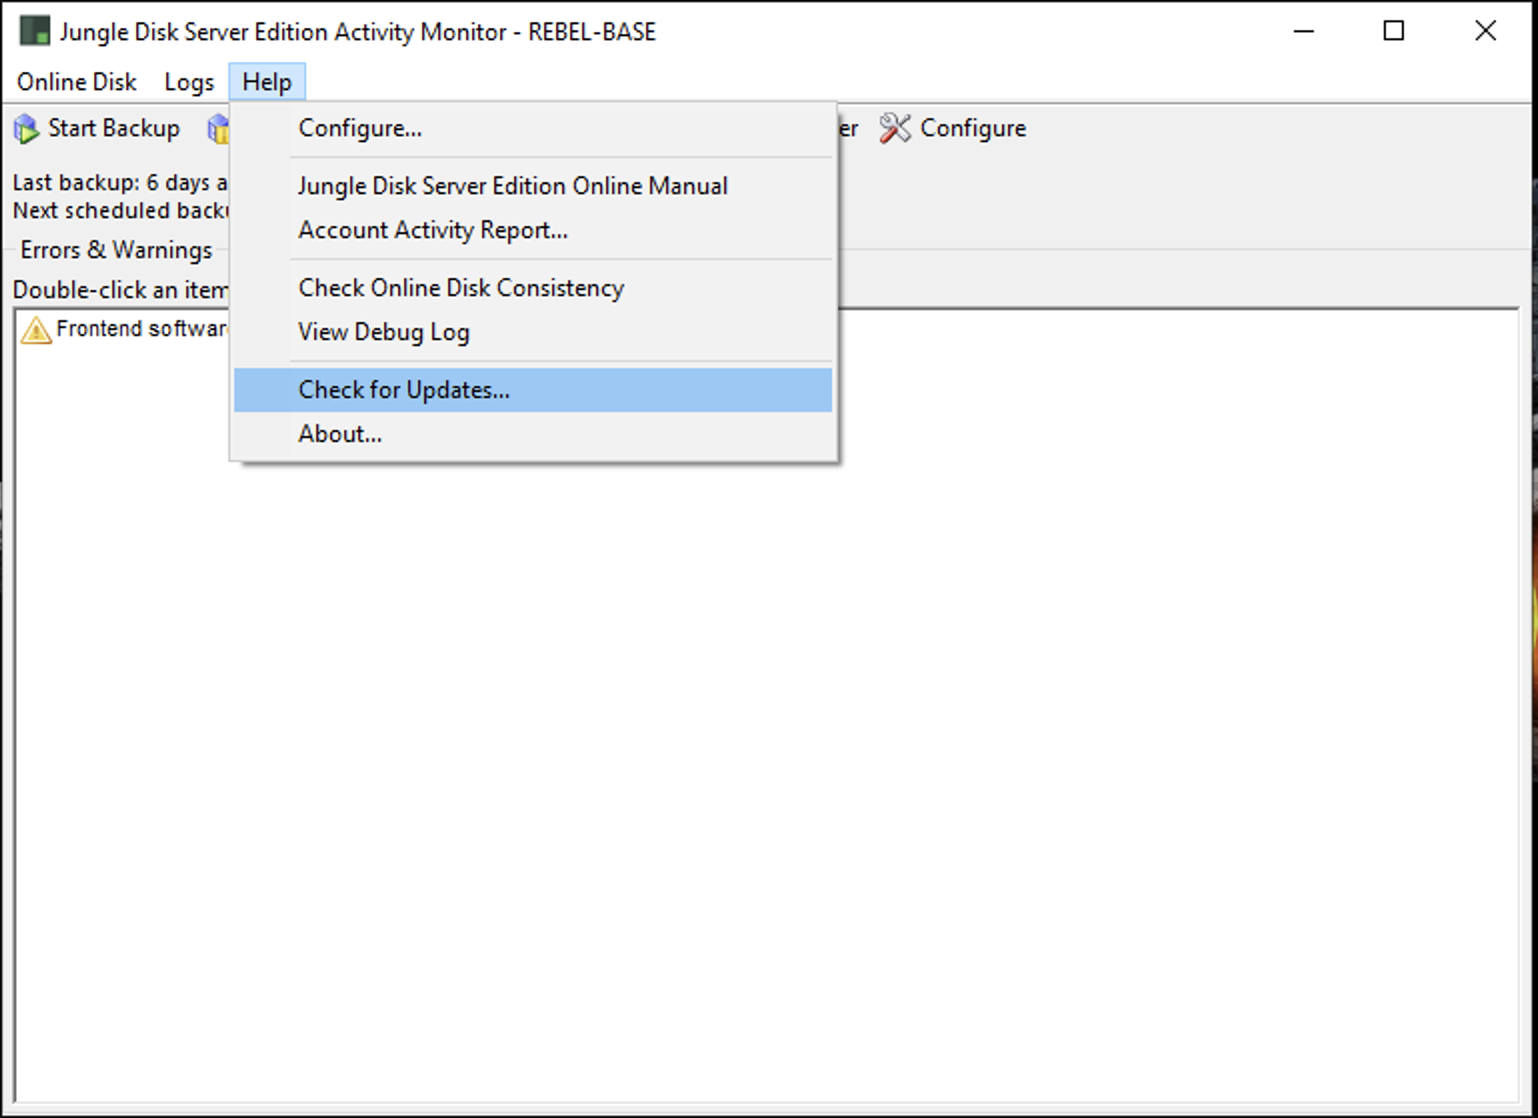This screenshot has width=1538, height=1118.
Task: Open the Online Disk menu
Action: pyautogui.click(x=77, y=82)
